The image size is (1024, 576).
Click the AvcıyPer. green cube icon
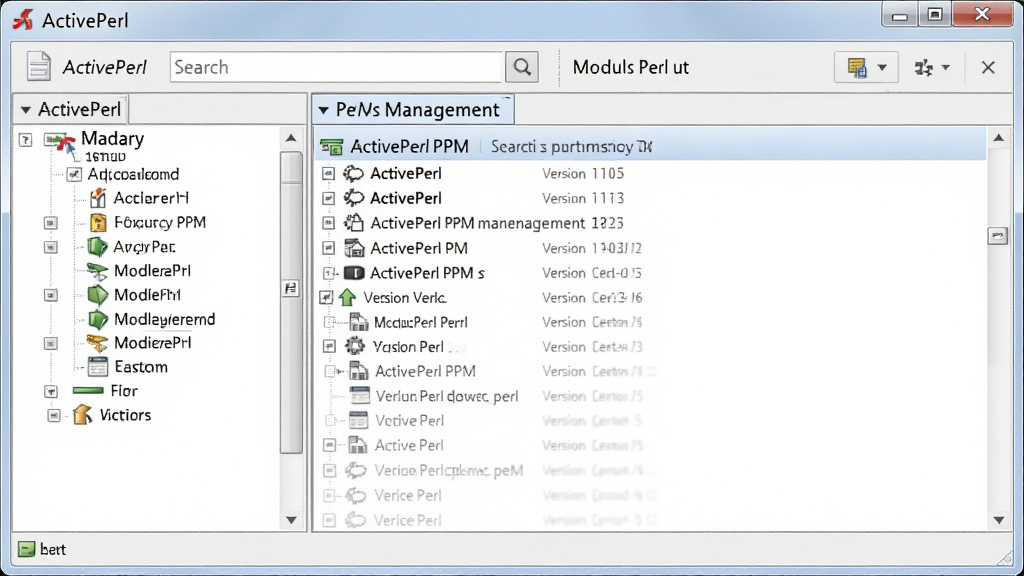point(97,247)
